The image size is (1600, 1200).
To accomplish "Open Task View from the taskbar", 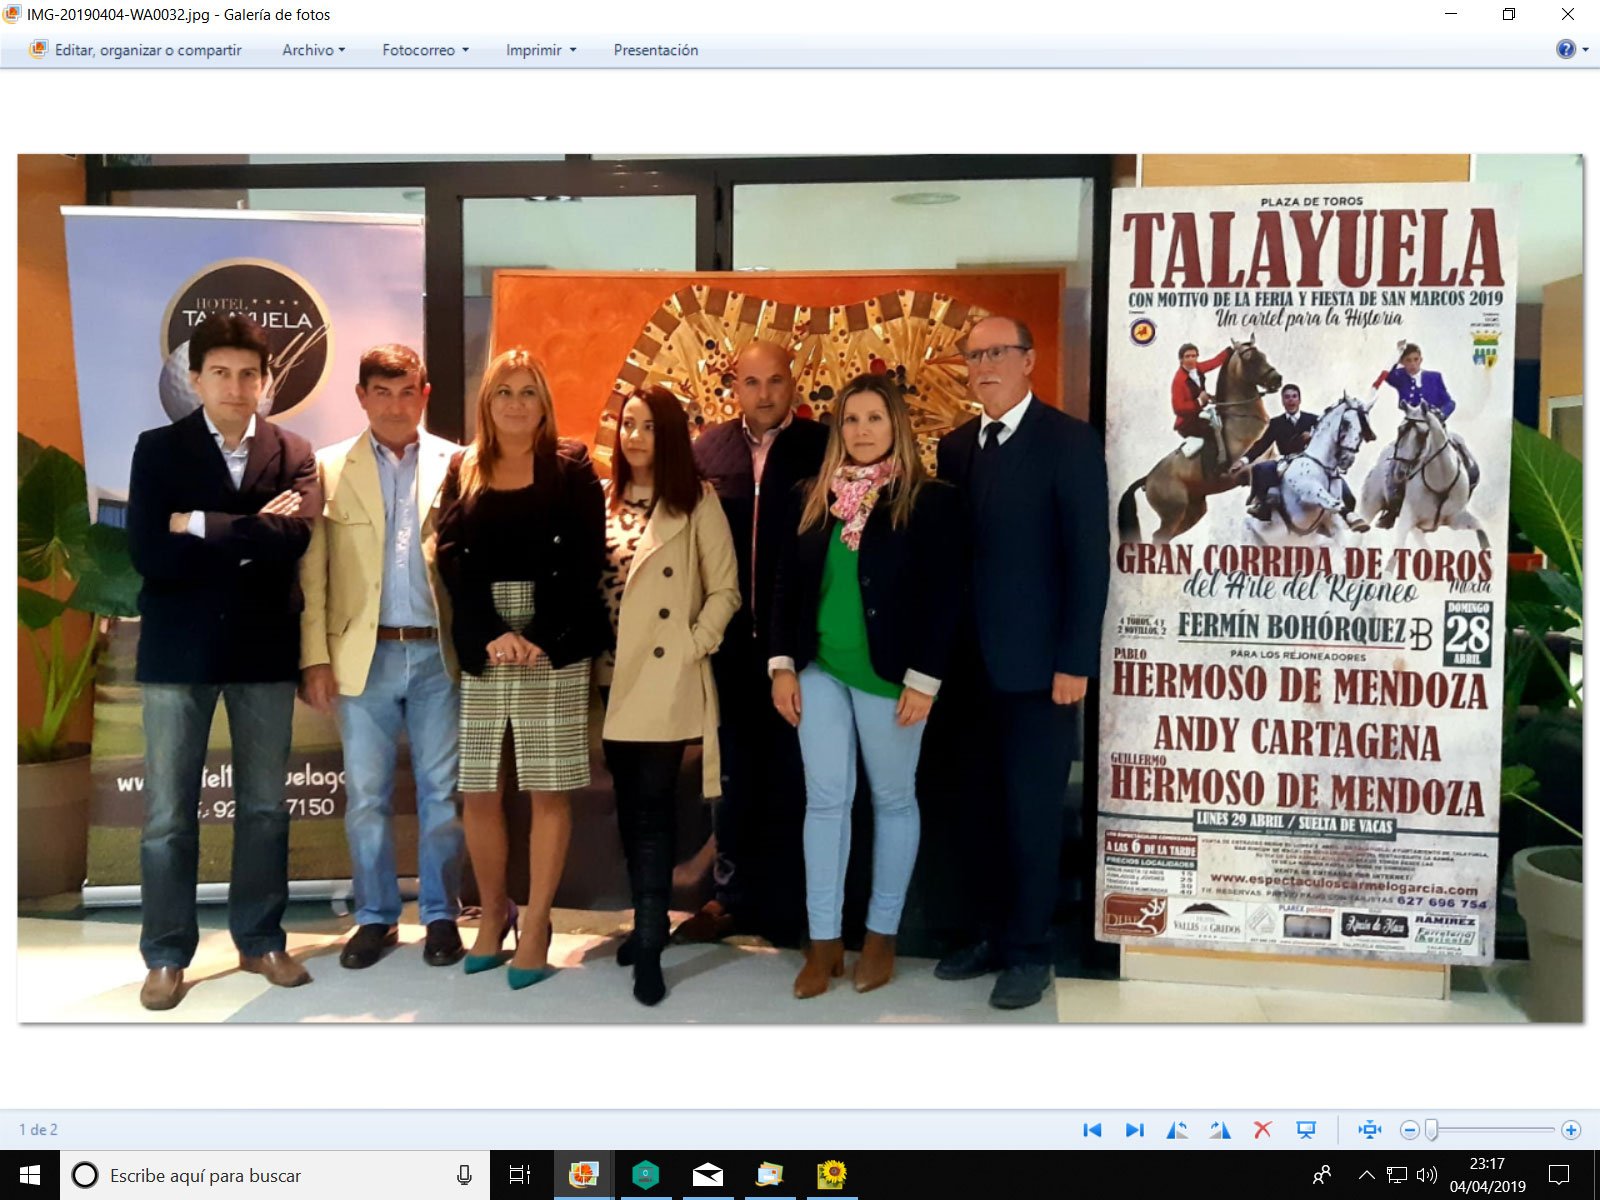I will [520, 1175].
